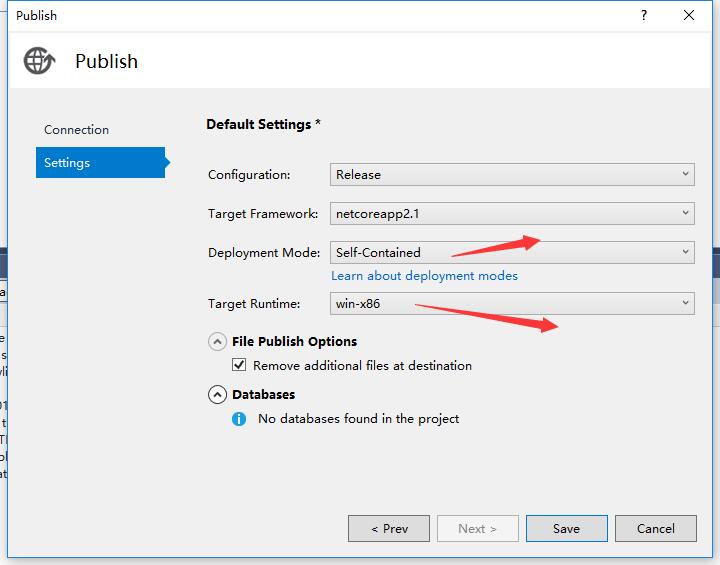Select the Settings tab in sidebar

67,163
